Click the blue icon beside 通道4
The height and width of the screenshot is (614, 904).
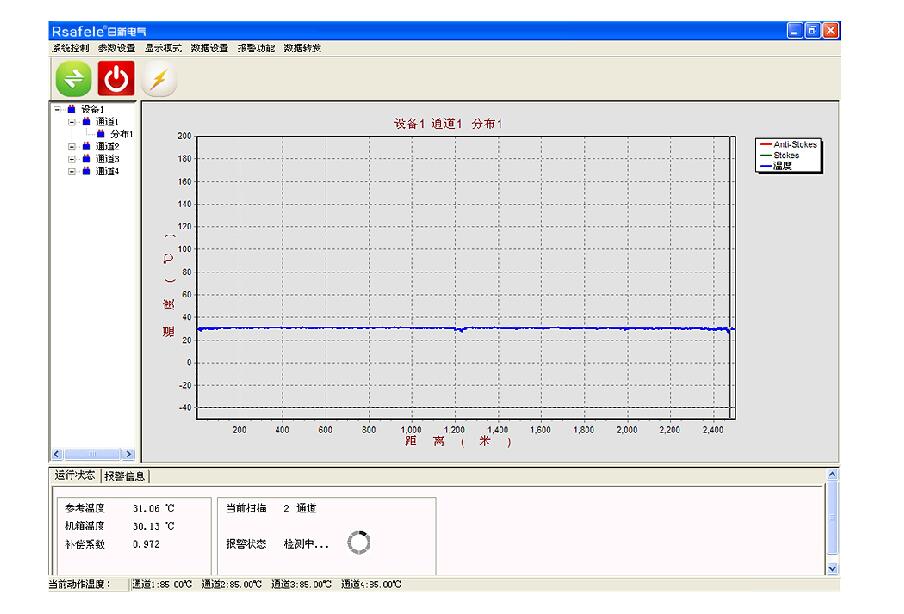(86, 171)
